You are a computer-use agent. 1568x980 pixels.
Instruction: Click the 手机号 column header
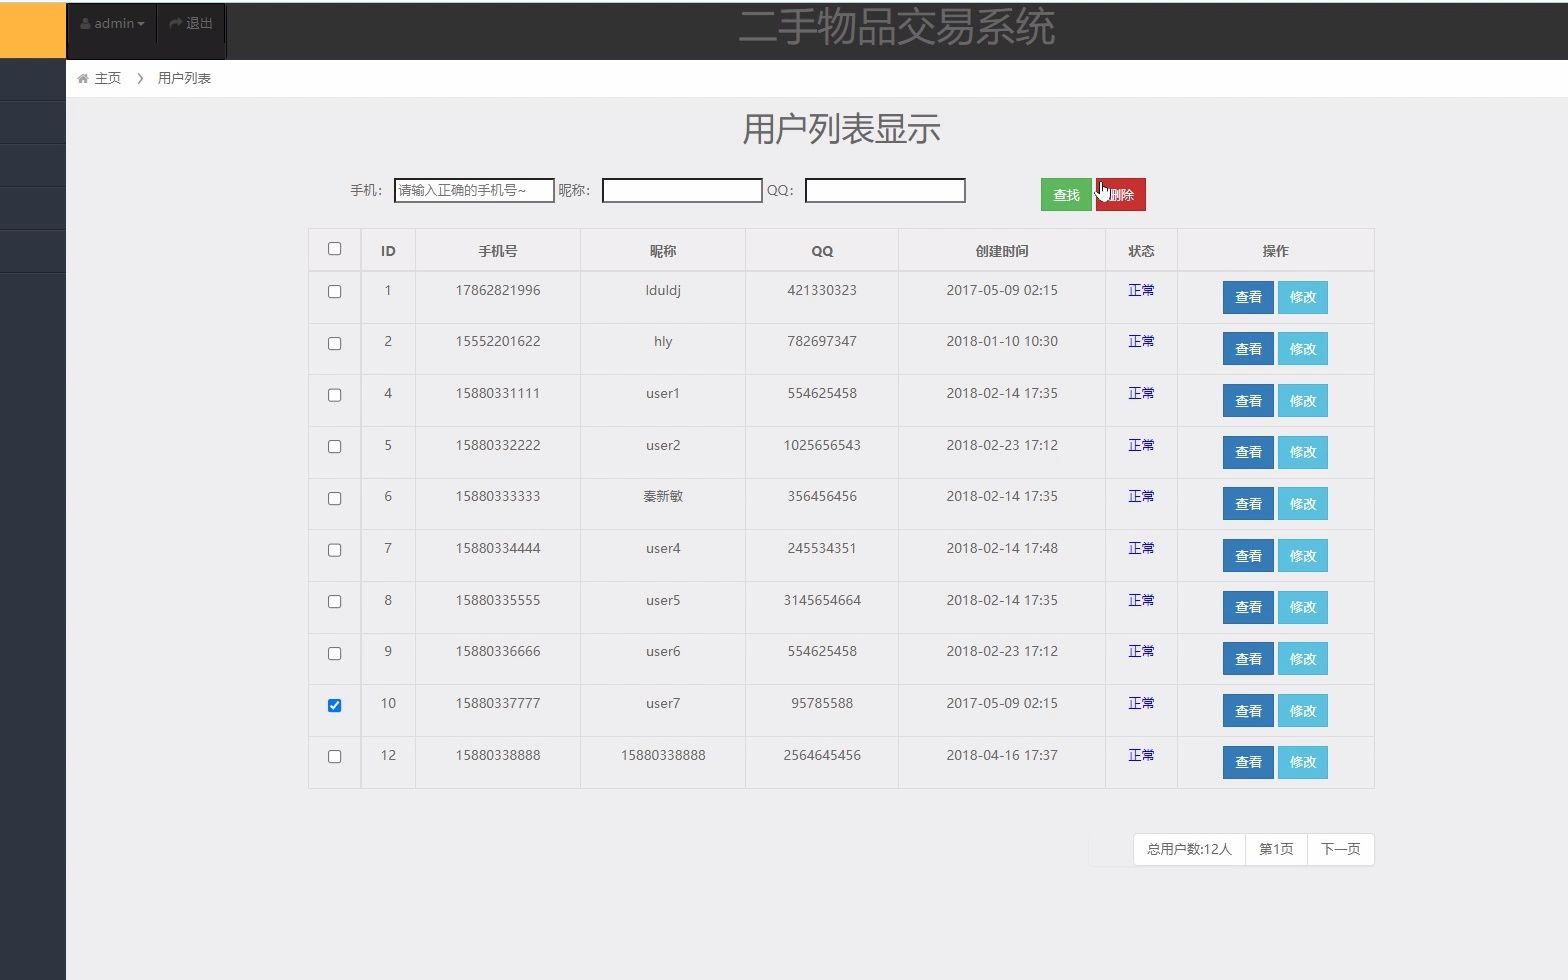(x=498, y=251)
